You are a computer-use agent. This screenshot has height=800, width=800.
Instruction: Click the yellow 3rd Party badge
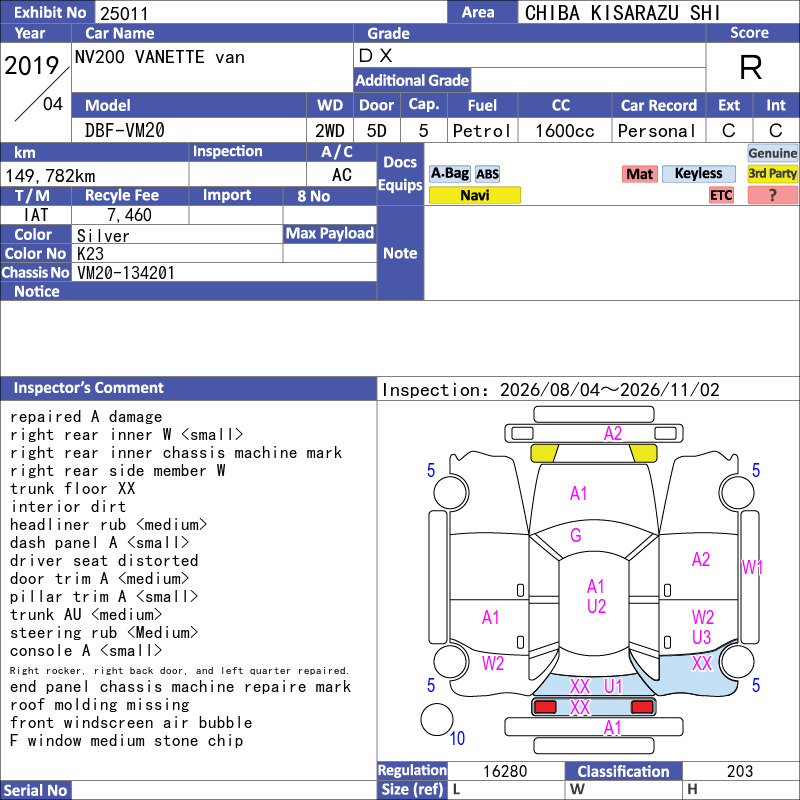(772, 174)
